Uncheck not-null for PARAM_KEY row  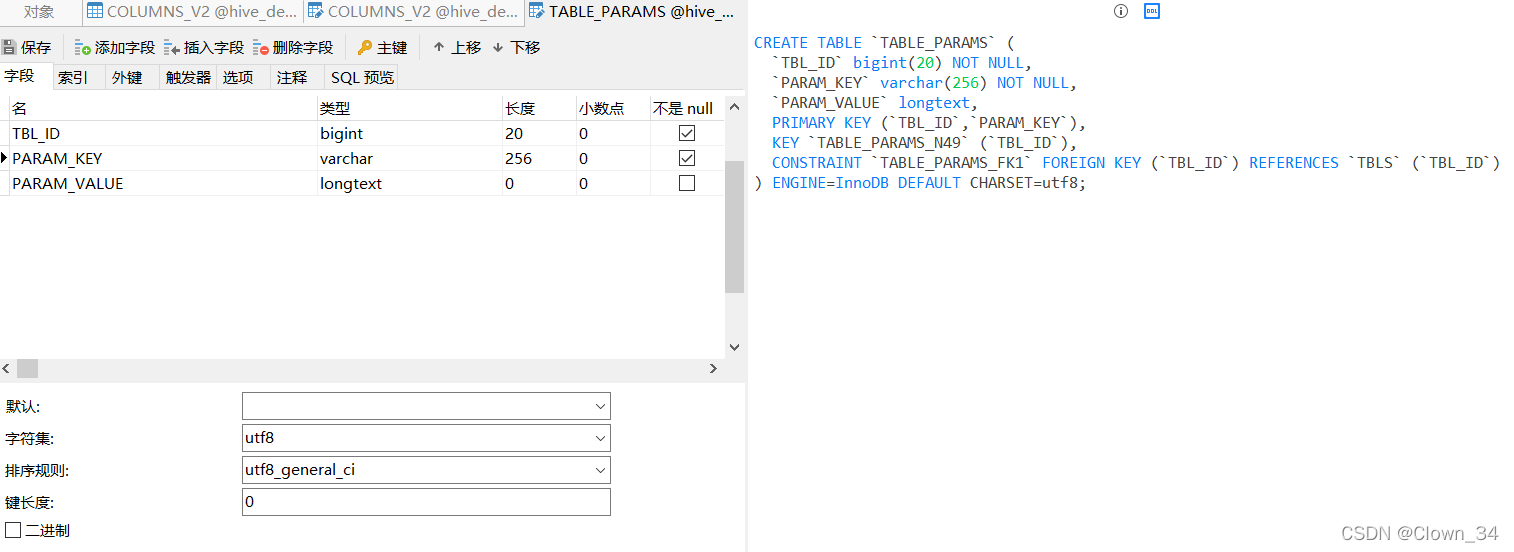(x=687, y=158)
